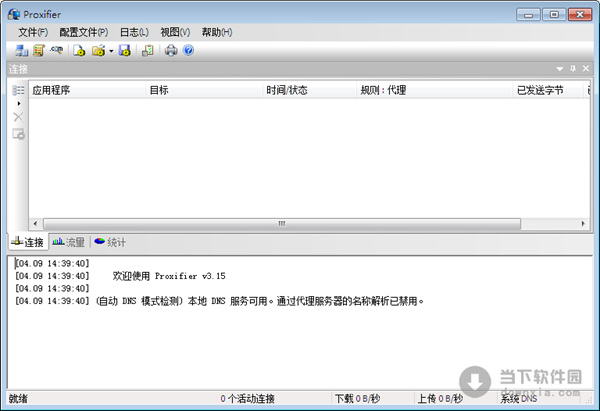Open help via the blue question icon

tap(188, 50)
